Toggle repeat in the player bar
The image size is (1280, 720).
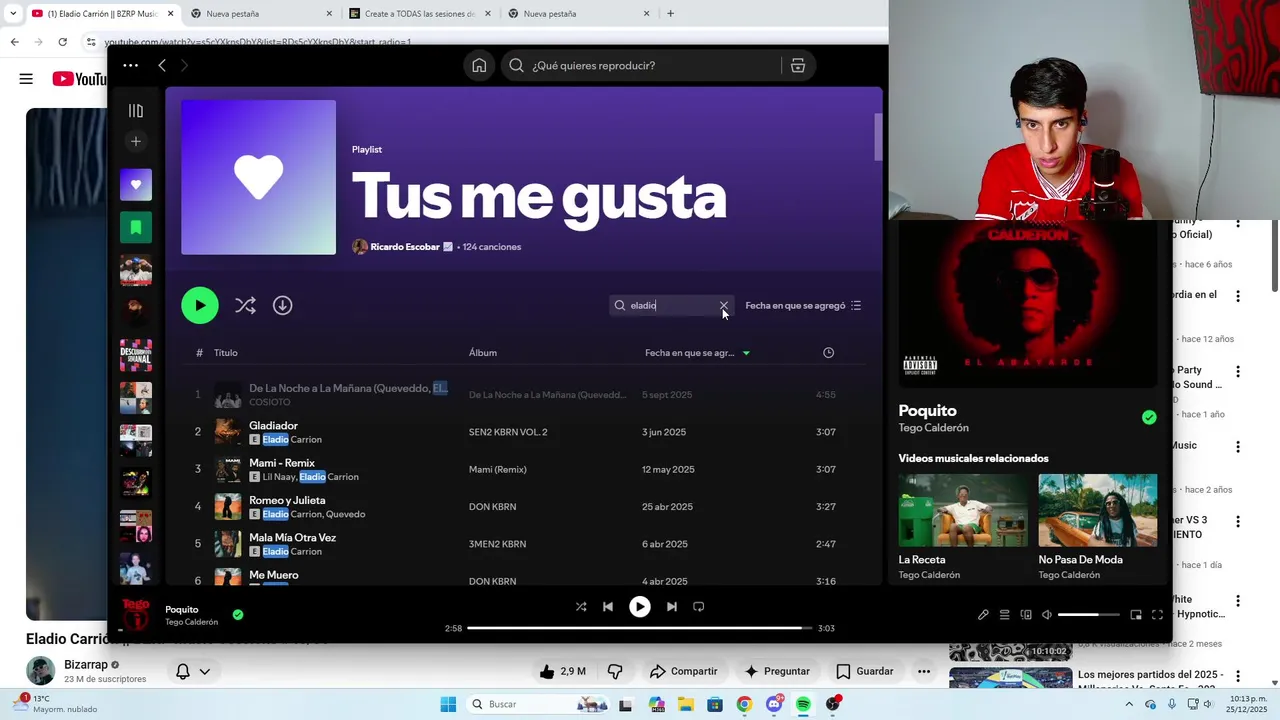tap(698, 606)
